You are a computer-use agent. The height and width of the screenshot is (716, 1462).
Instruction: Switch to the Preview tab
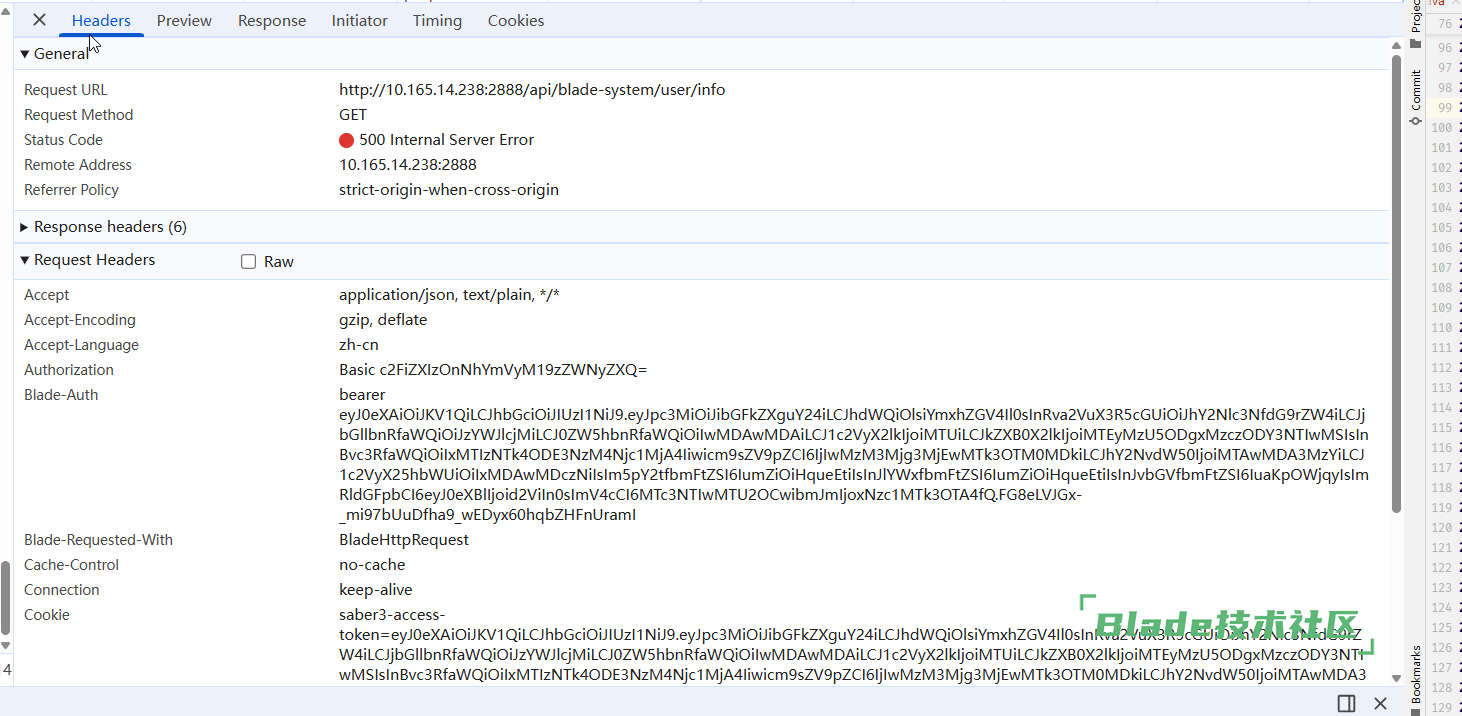pyautogui.click(x=184, y=21)
